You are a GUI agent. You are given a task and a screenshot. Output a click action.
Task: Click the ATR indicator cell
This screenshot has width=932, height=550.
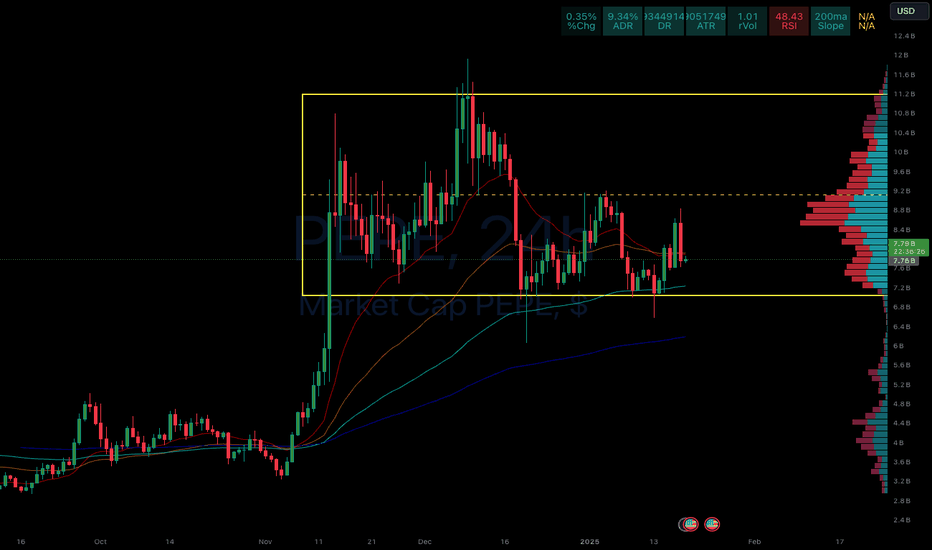(706, 21)
